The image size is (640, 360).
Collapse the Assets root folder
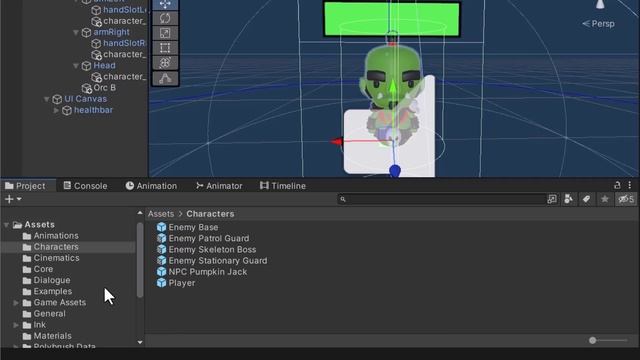click(7, 225)
